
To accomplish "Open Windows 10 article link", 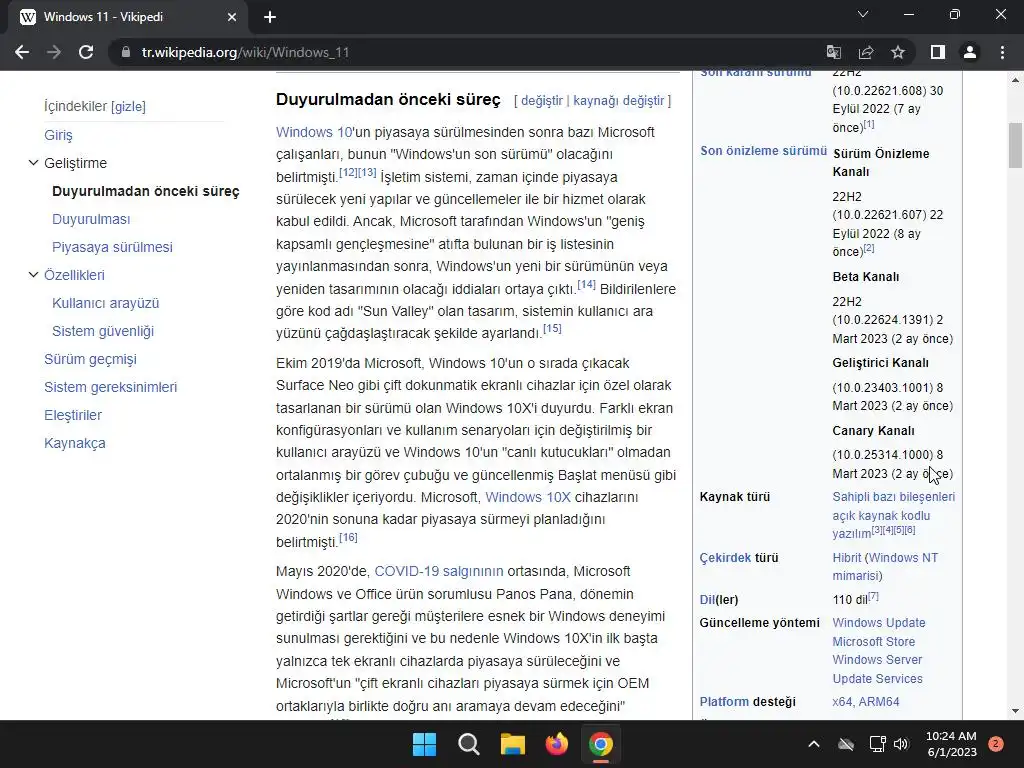I will point(313,132).
